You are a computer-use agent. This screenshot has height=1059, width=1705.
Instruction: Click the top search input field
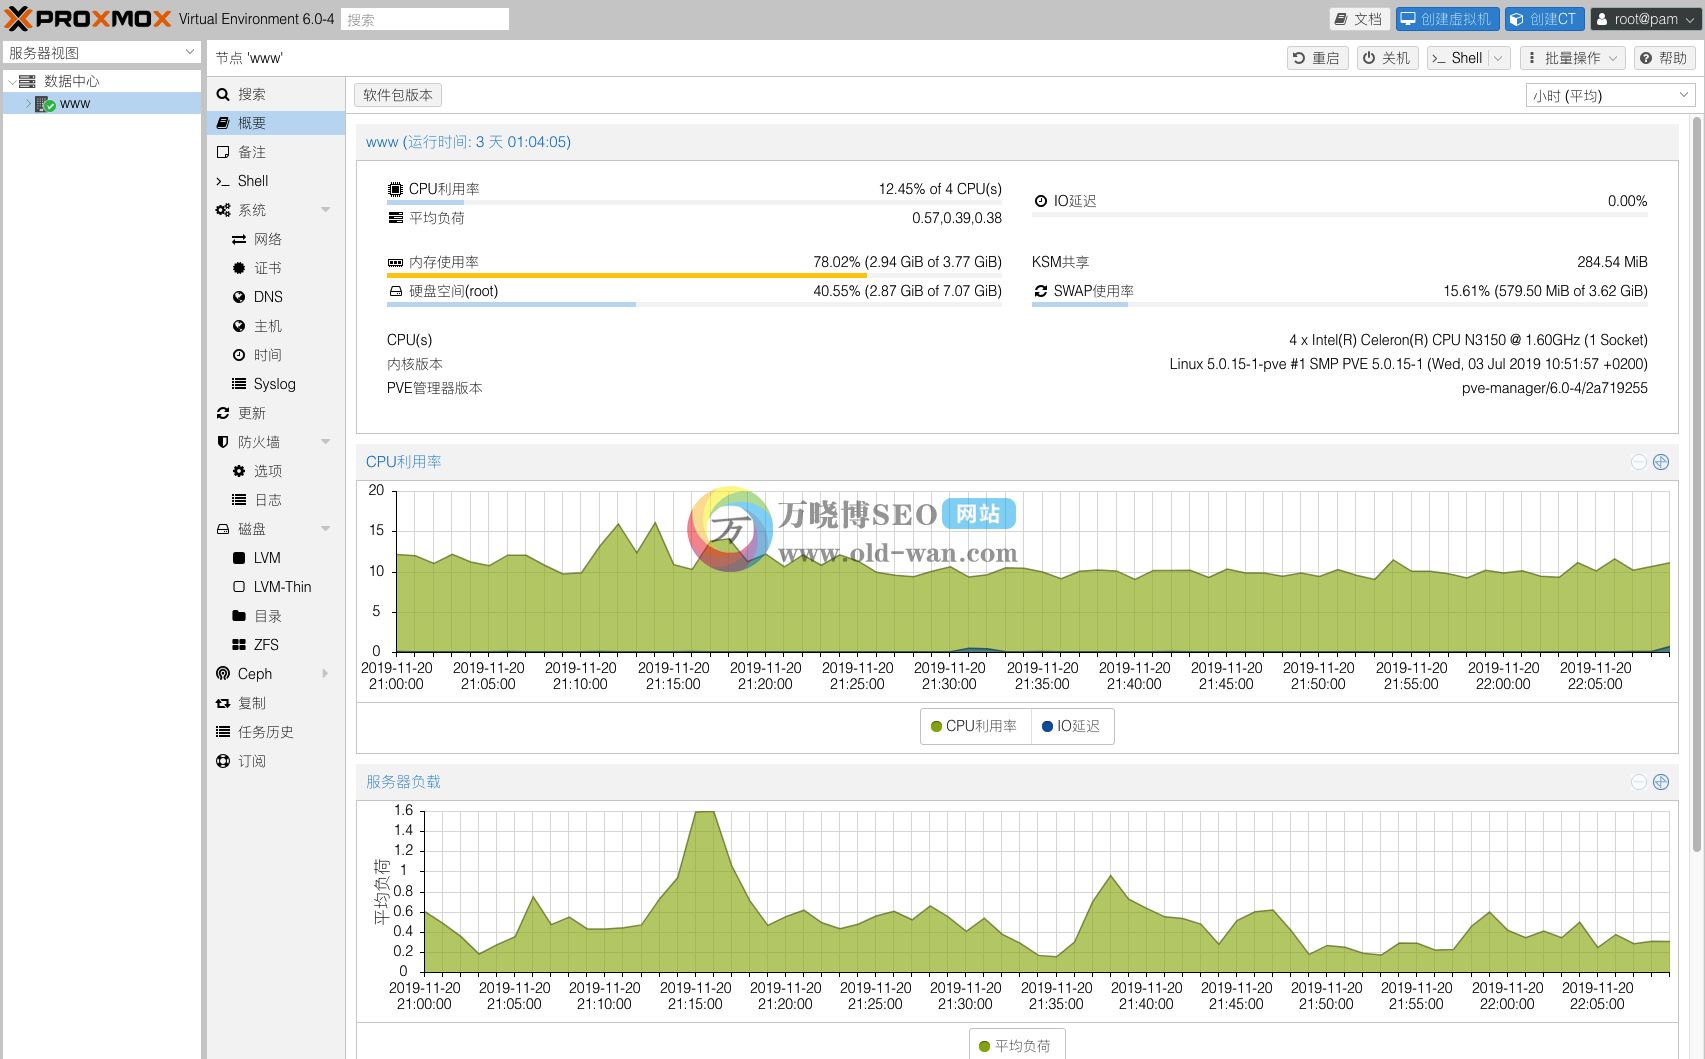(425, 19)
